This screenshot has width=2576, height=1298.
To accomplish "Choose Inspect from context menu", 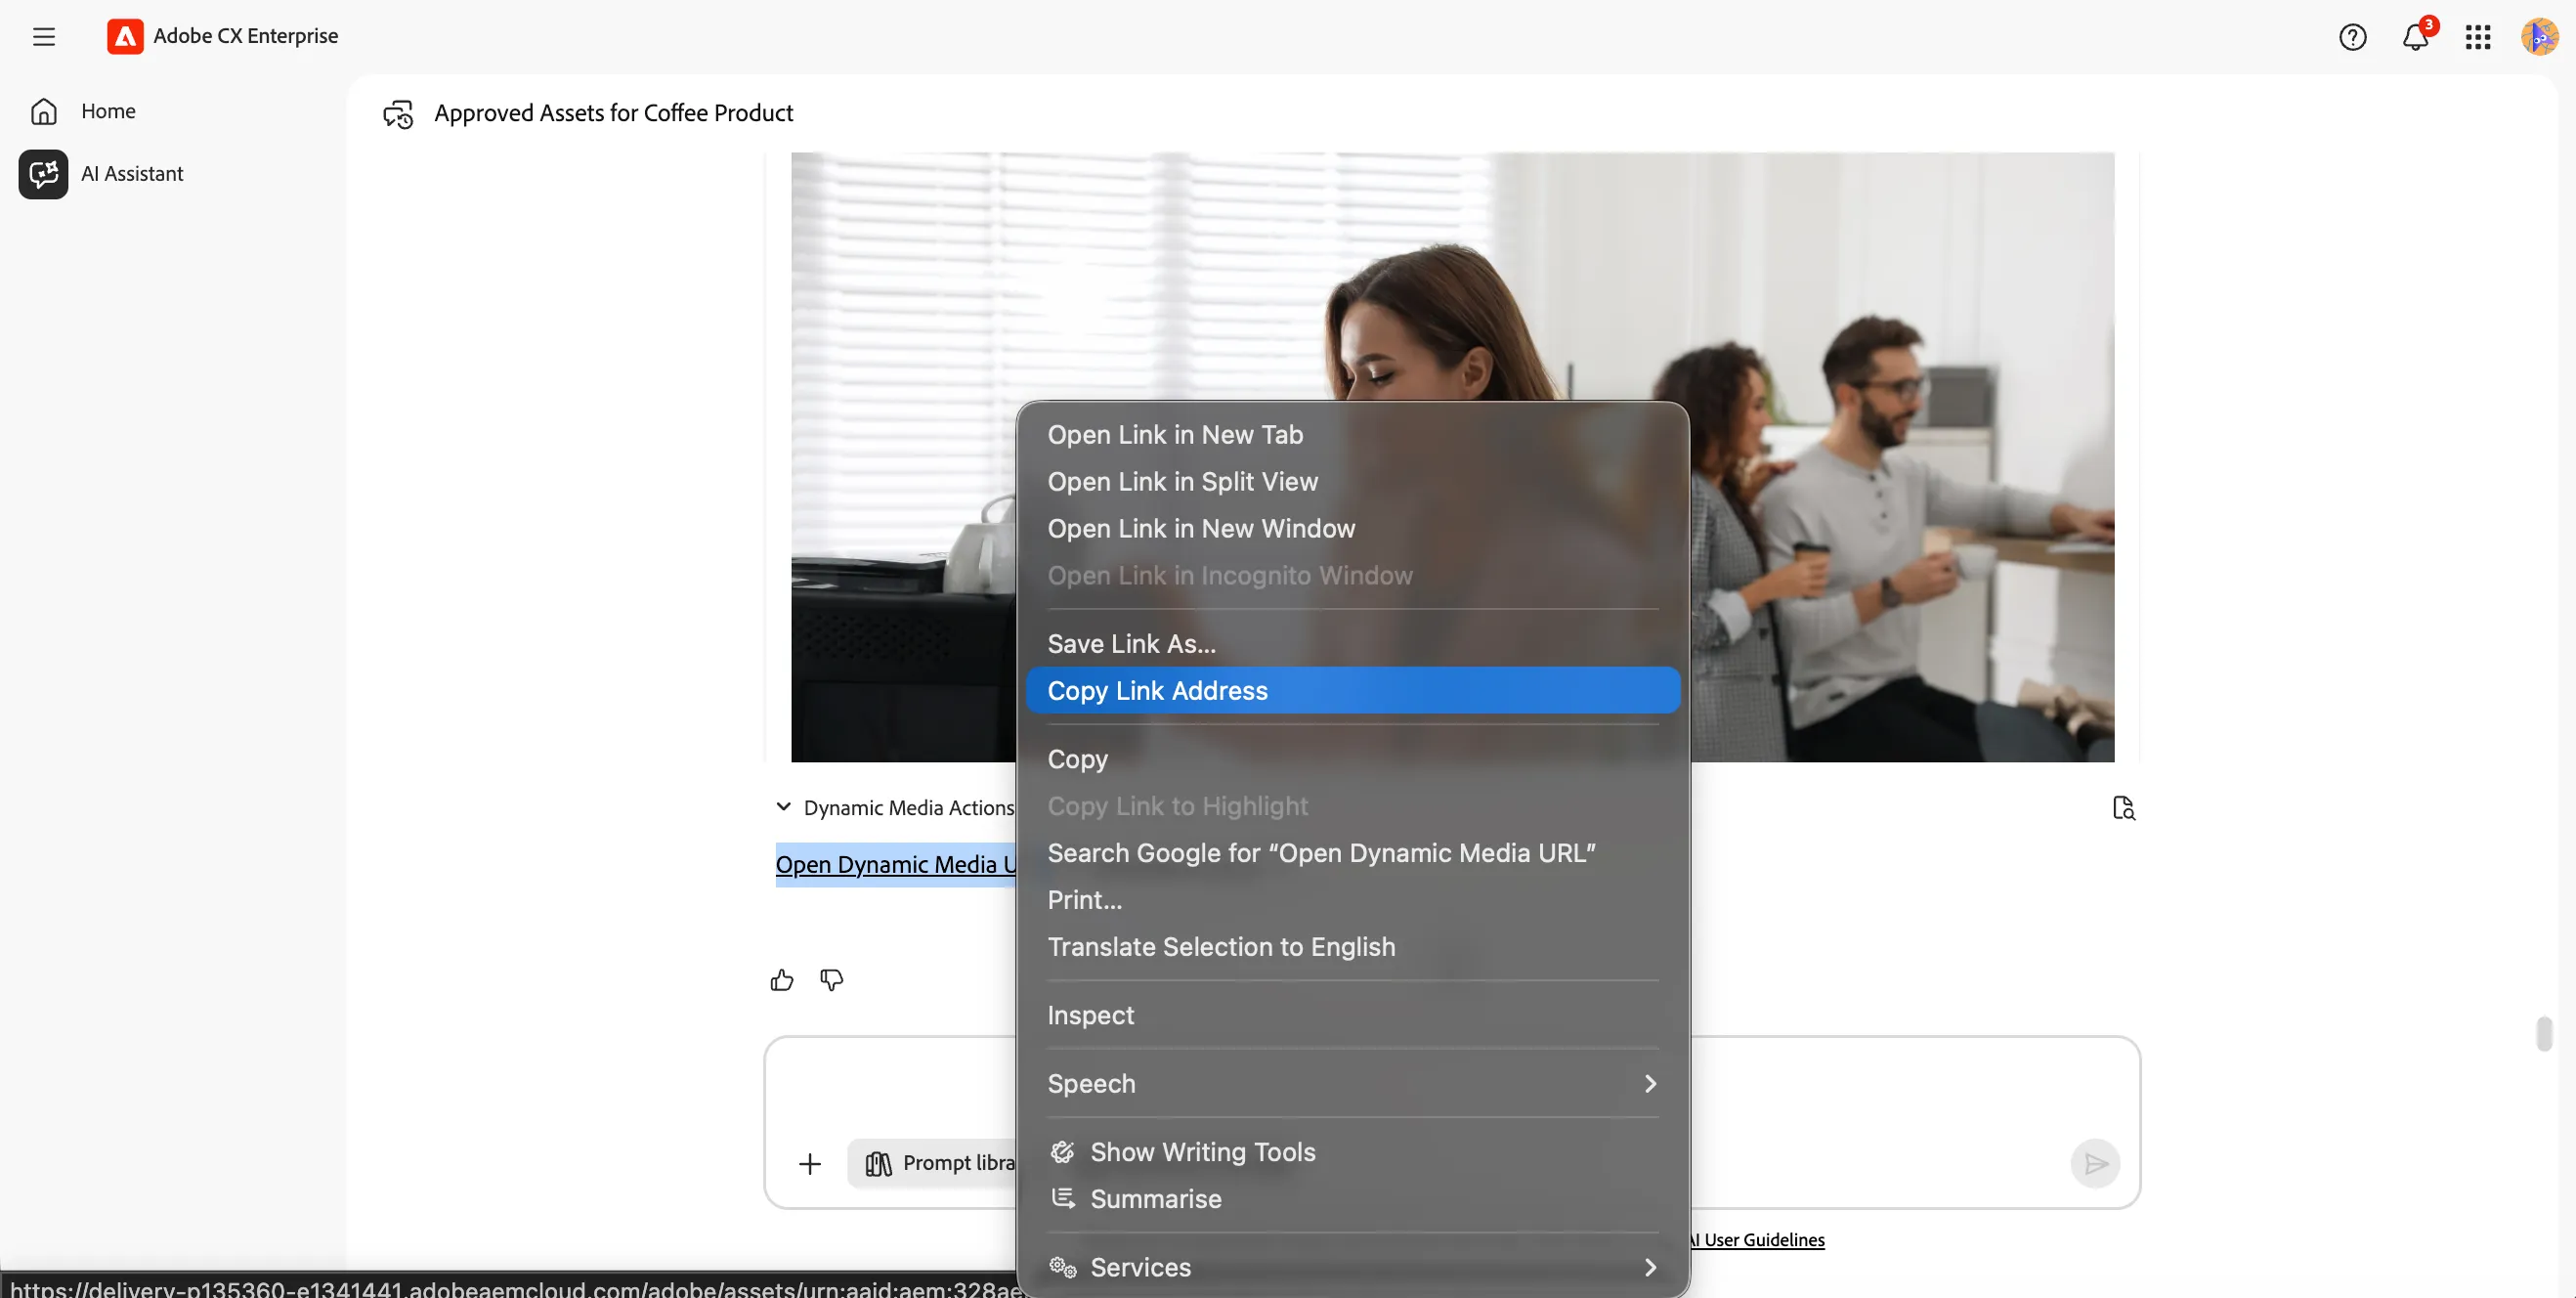I will [x=1352, y=1015].
